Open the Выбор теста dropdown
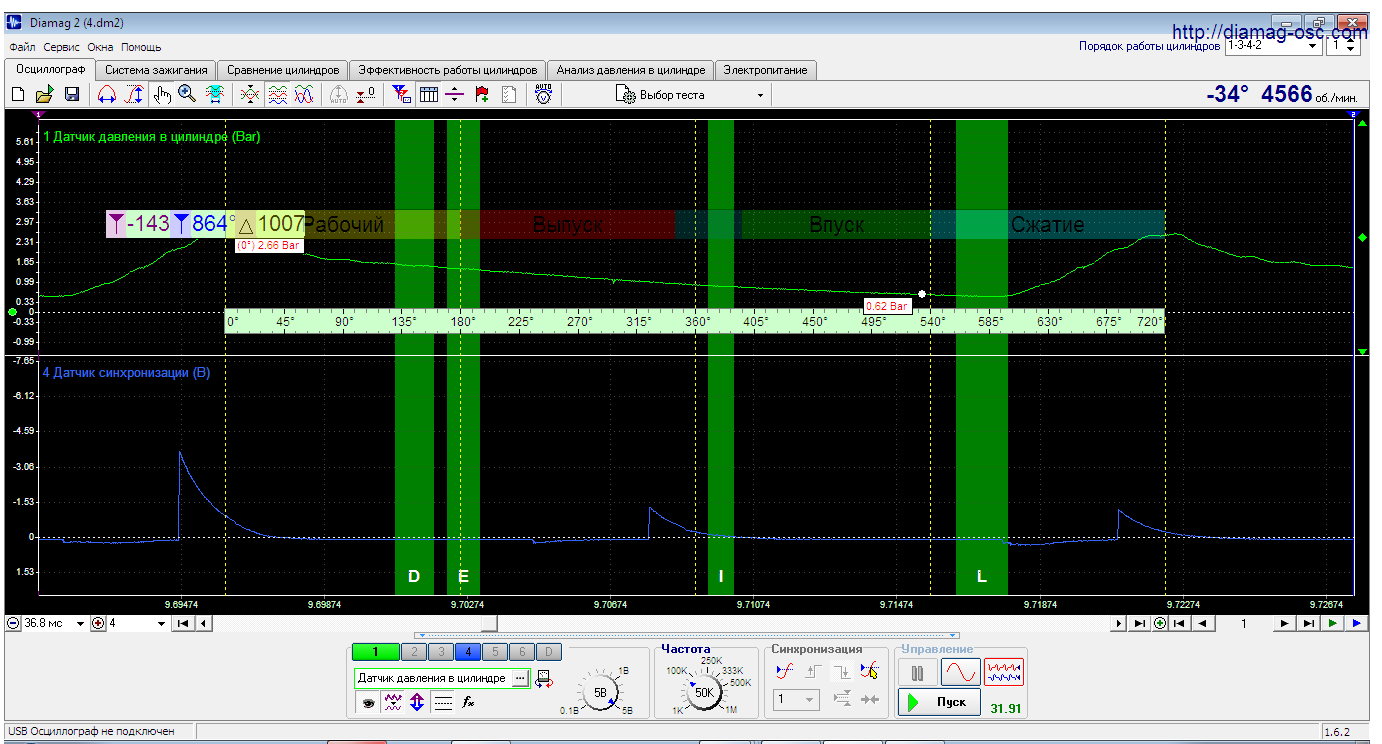 point(690,95)
